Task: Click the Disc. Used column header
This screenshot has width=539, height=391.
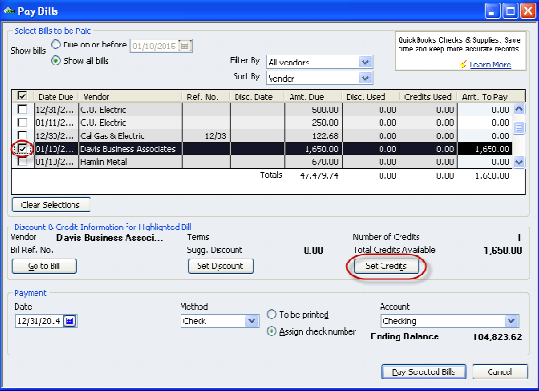Action: (371, 97)
